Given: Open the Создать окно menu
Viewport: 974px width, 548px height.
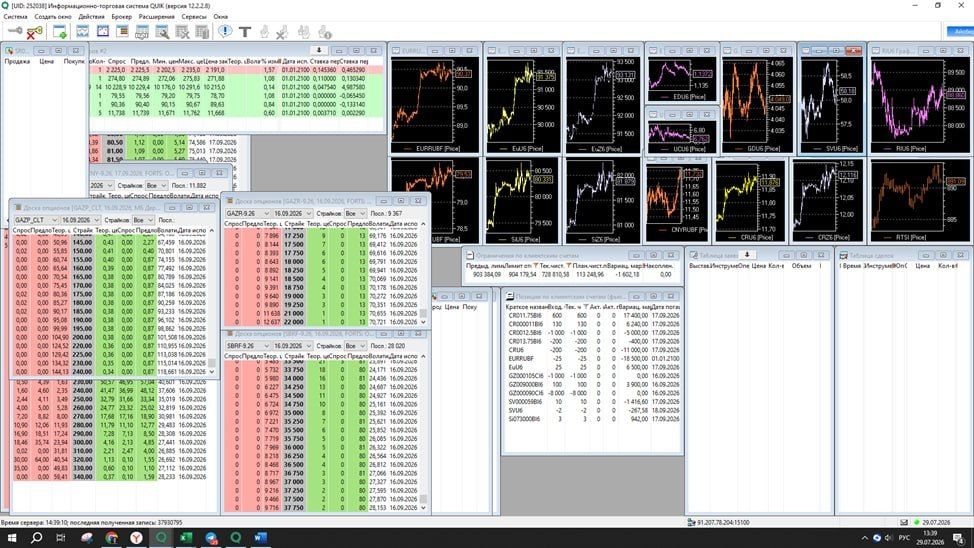Looking at the screenshot, I should click(x=53, y=17).
